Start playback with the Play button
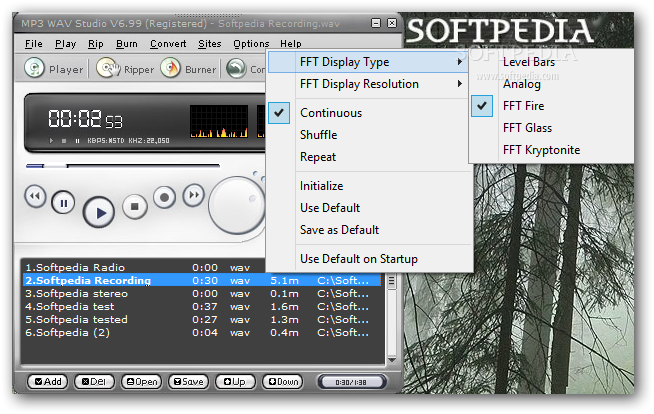The image size is (654, 414). (x=99, y=213)
